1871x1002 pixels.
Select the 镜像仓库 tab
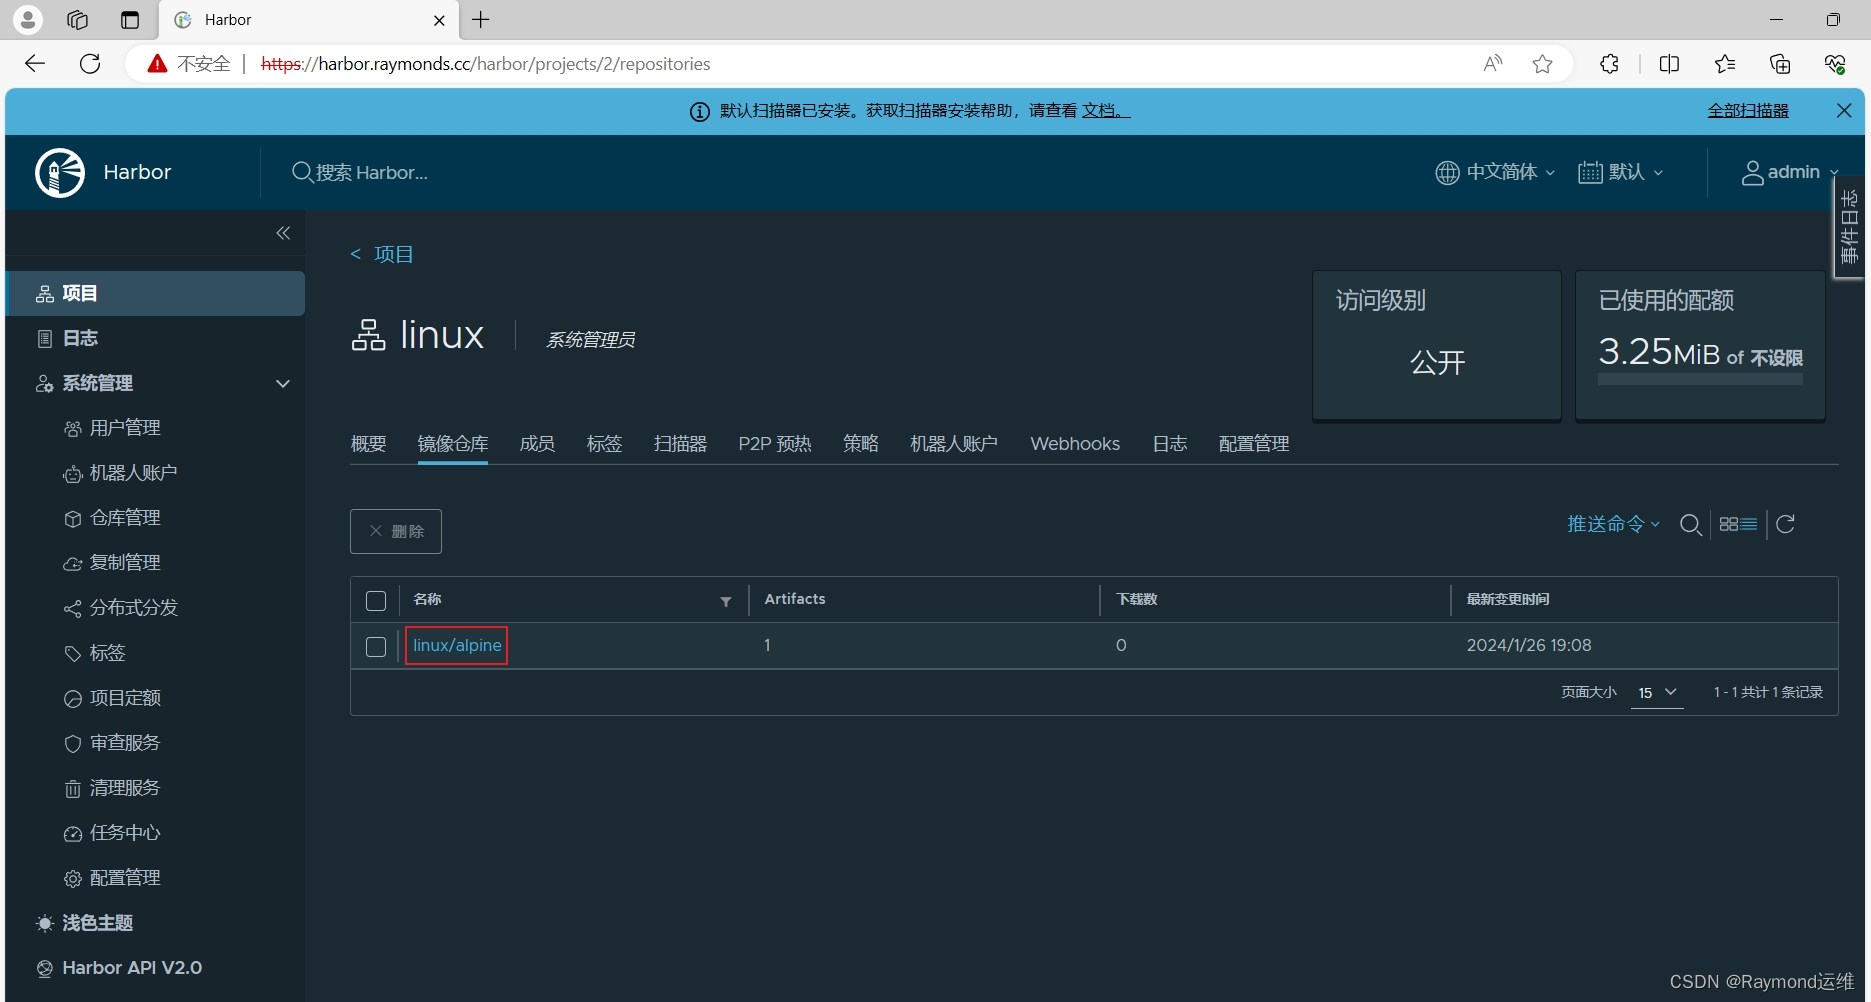[x=453, y=444]
